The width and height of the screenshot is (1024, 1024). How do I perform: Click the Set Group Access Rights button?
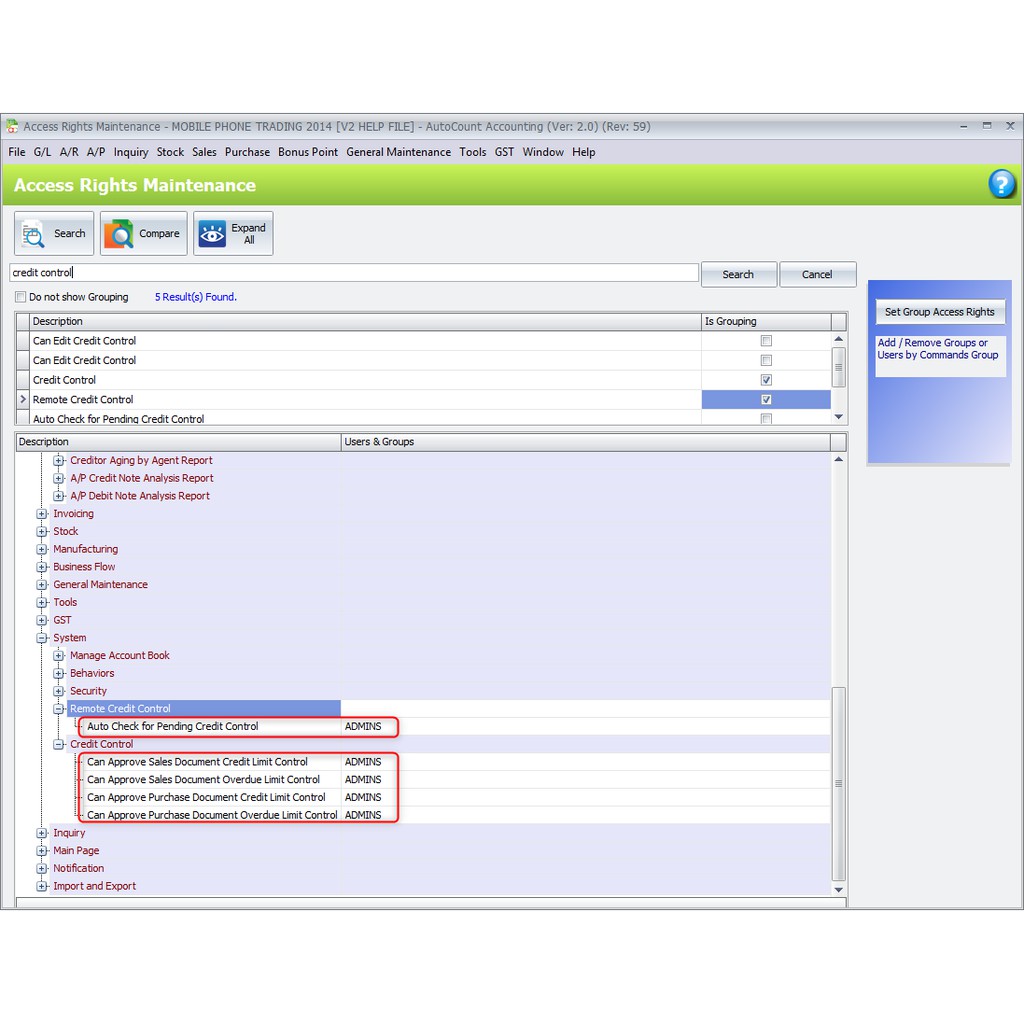[x=939, y=312]
